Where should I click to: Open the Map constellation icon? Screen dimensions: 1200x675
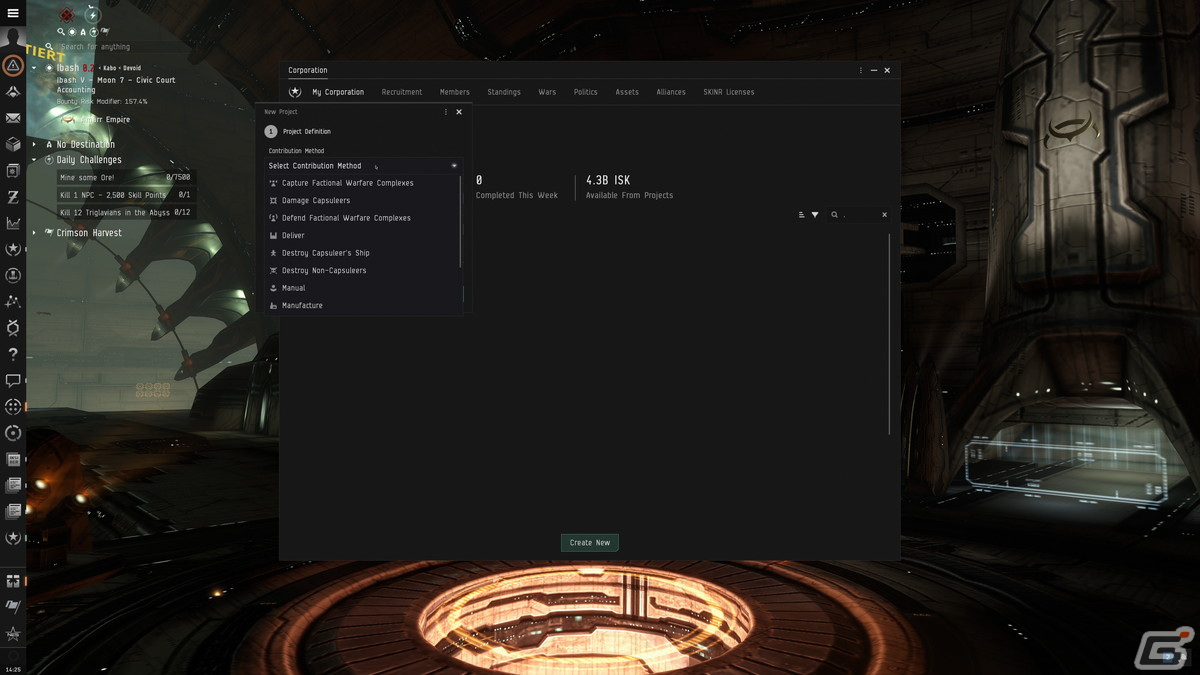tap(13, 301)
